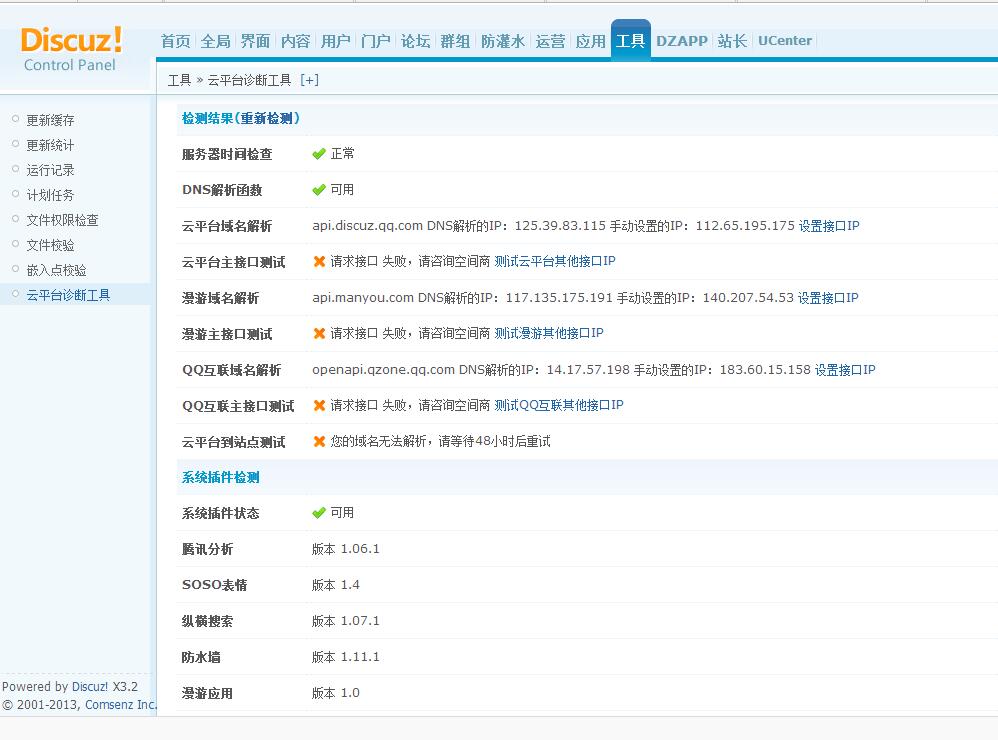Click the orange X icon beside 漫游主接口测试

(x=319, y=334)
